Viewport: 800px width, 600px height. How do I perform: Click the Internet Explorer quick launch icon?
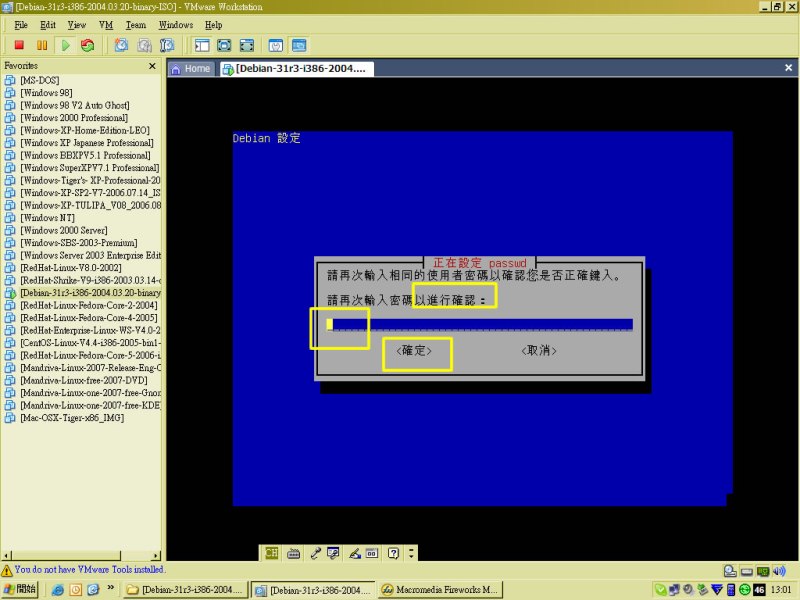point(58,590)
